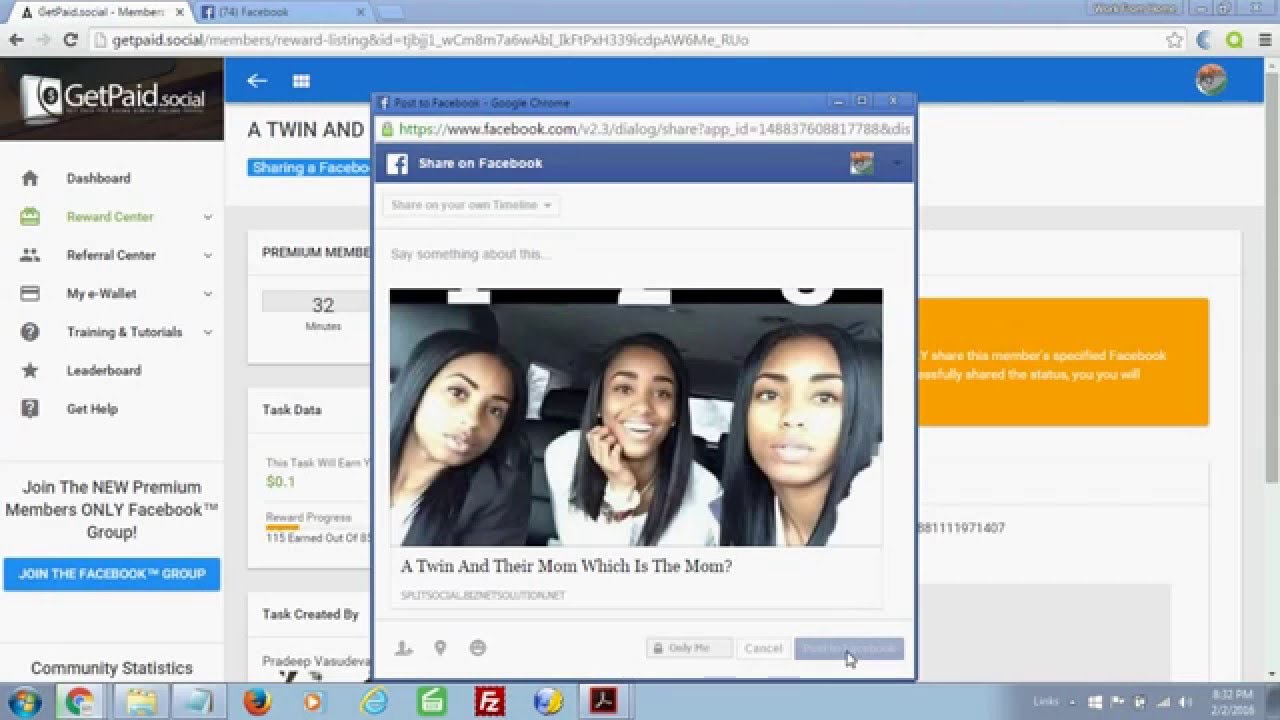Click the back arrow in blue header
This screenshot has width=1280, height=720.
click(x=257, y=81)
